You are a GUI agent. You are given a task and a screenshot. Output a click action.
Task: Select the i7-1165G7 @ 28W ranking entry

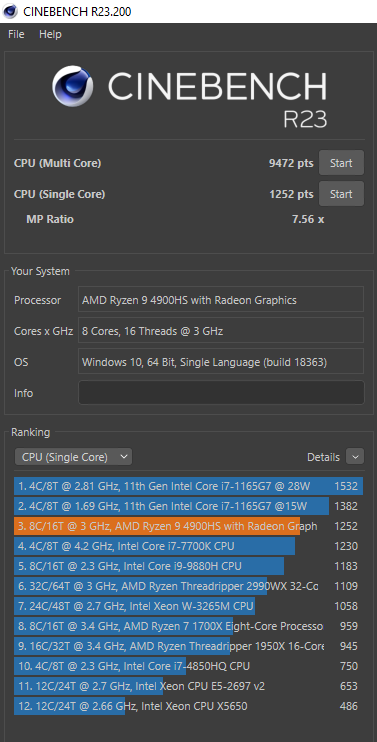(189, 486)
